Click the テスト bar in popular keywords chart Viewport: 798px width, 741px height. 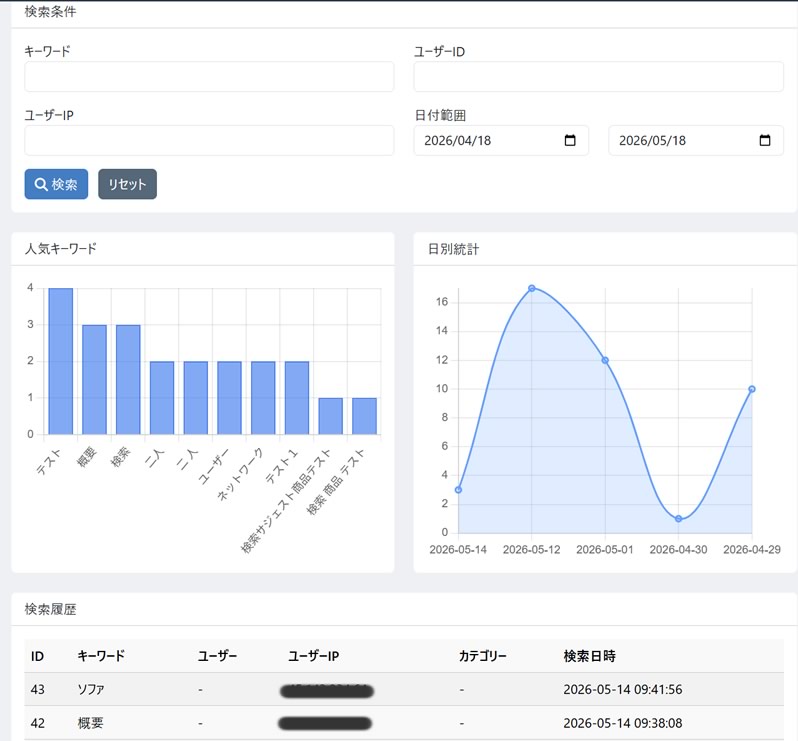[x=61, y=361]
